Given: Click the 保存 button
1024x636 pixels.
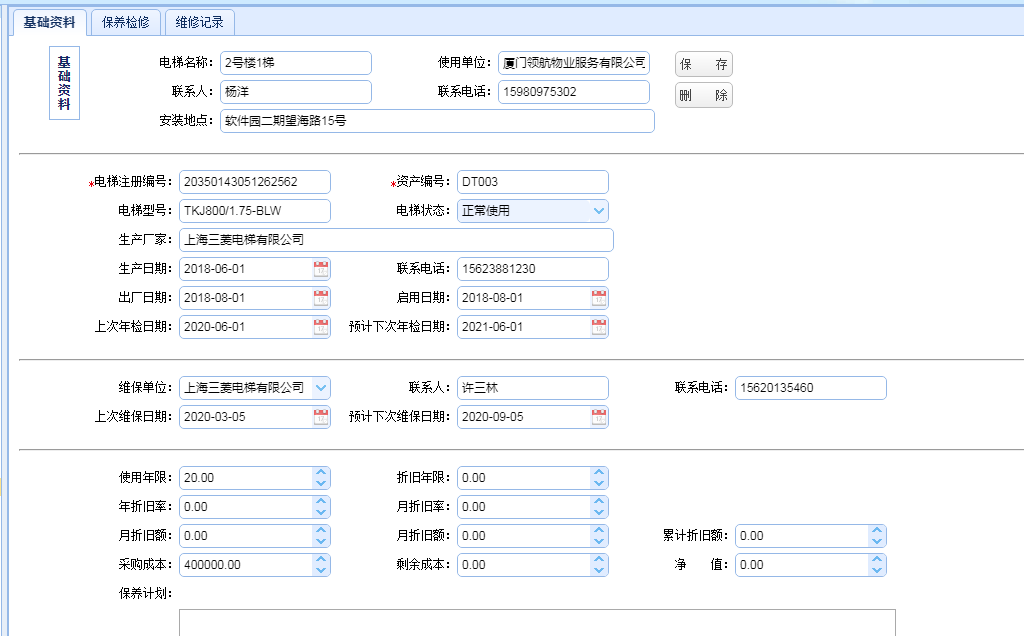Looking at the screenshot, I should pyautogui.click(x=703, y=65).
